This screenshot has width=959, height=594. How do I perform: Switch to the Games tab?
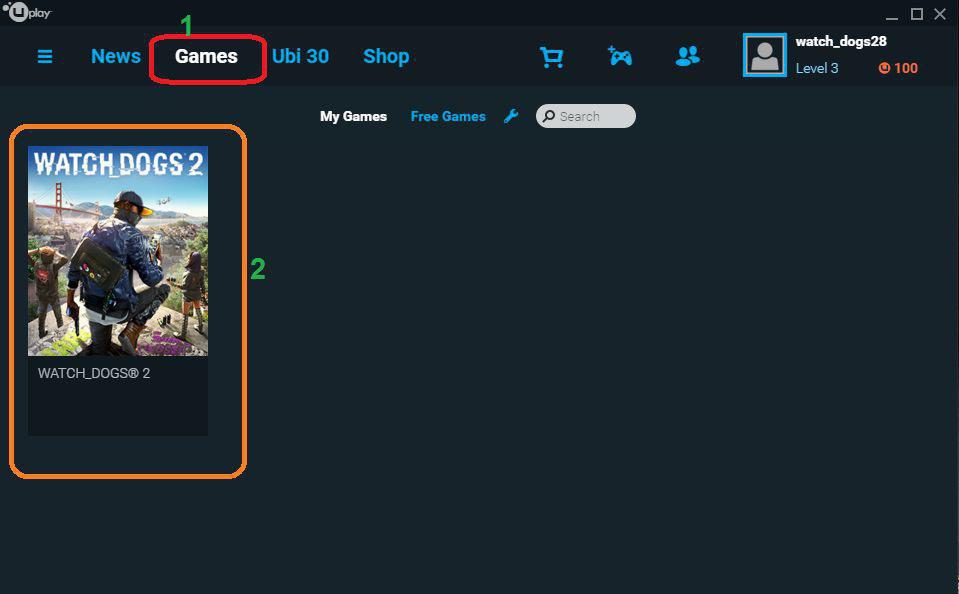[x=207, y=57]
